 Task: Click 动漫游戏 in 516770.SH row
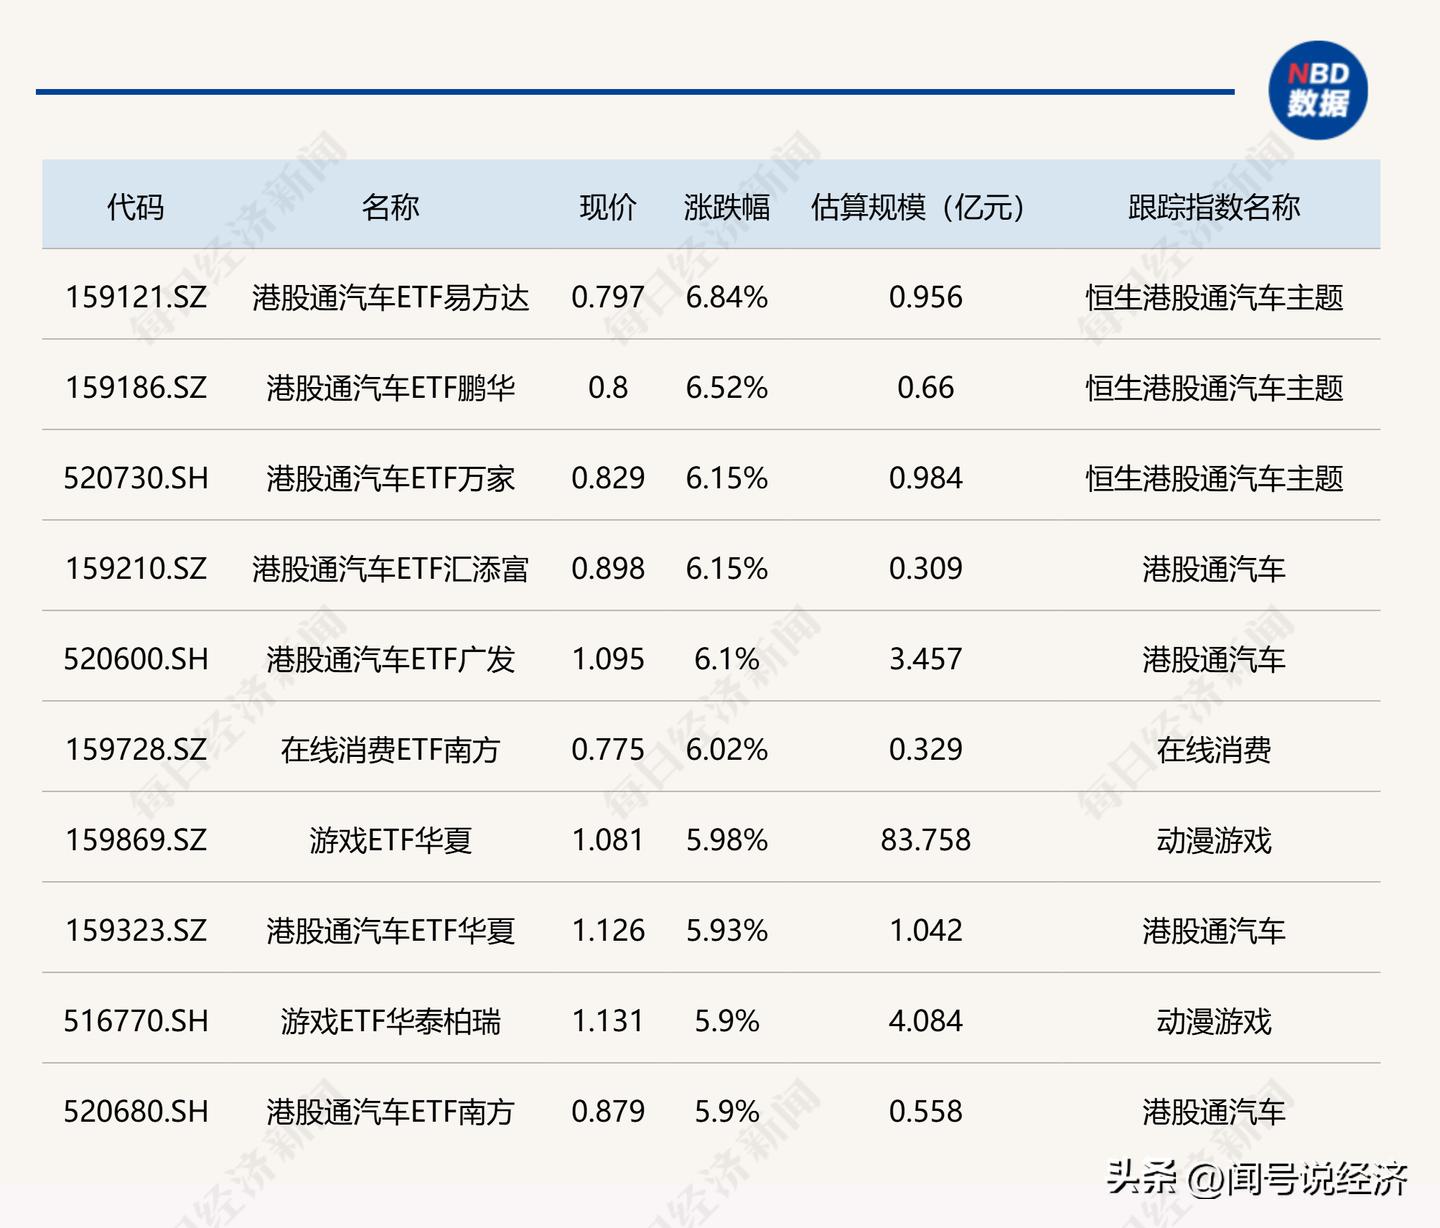1214,1021
